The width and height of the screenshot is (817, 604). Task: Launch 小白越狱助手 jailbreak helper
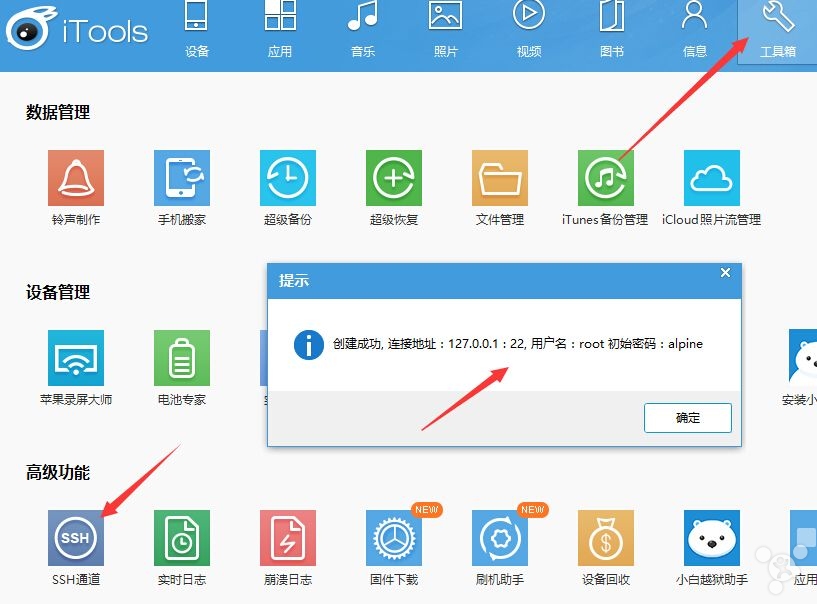click(x=712, y=548)
